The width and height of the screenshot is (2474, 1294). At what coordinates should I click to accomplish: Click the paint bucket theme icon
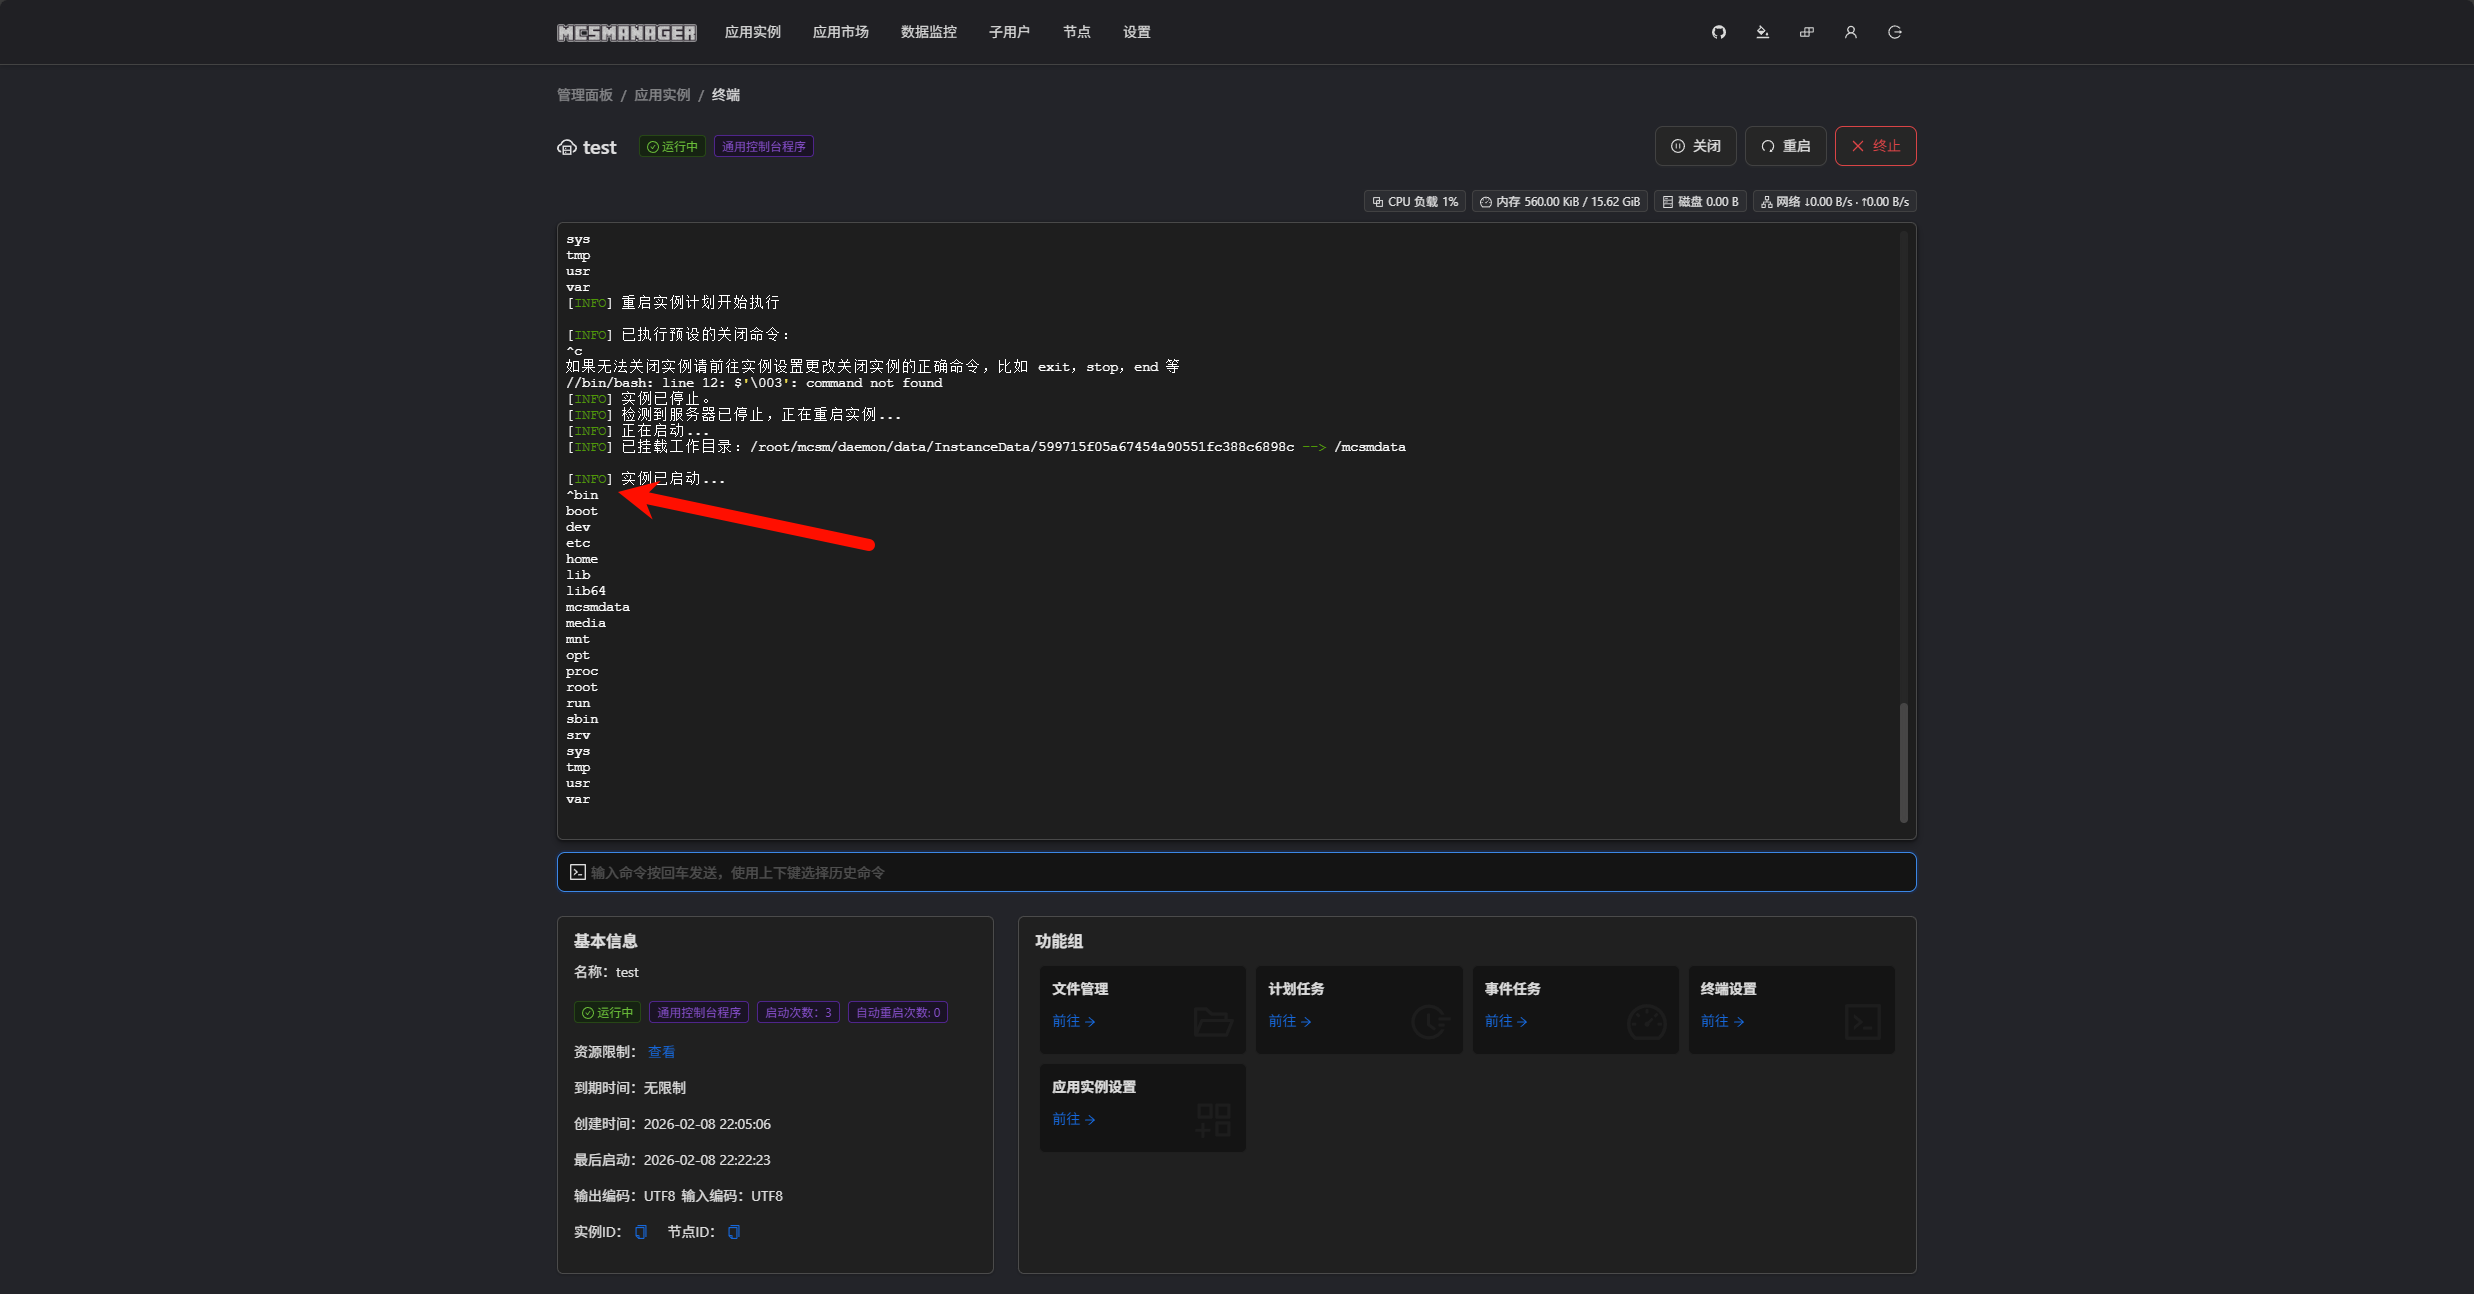pyautogui.click(x=1762, y=32)
